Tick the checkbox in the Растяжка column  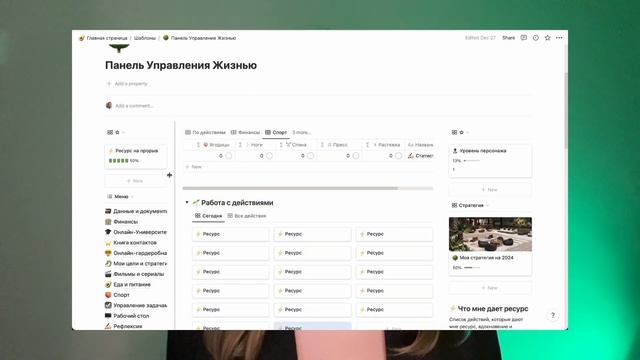398,156
